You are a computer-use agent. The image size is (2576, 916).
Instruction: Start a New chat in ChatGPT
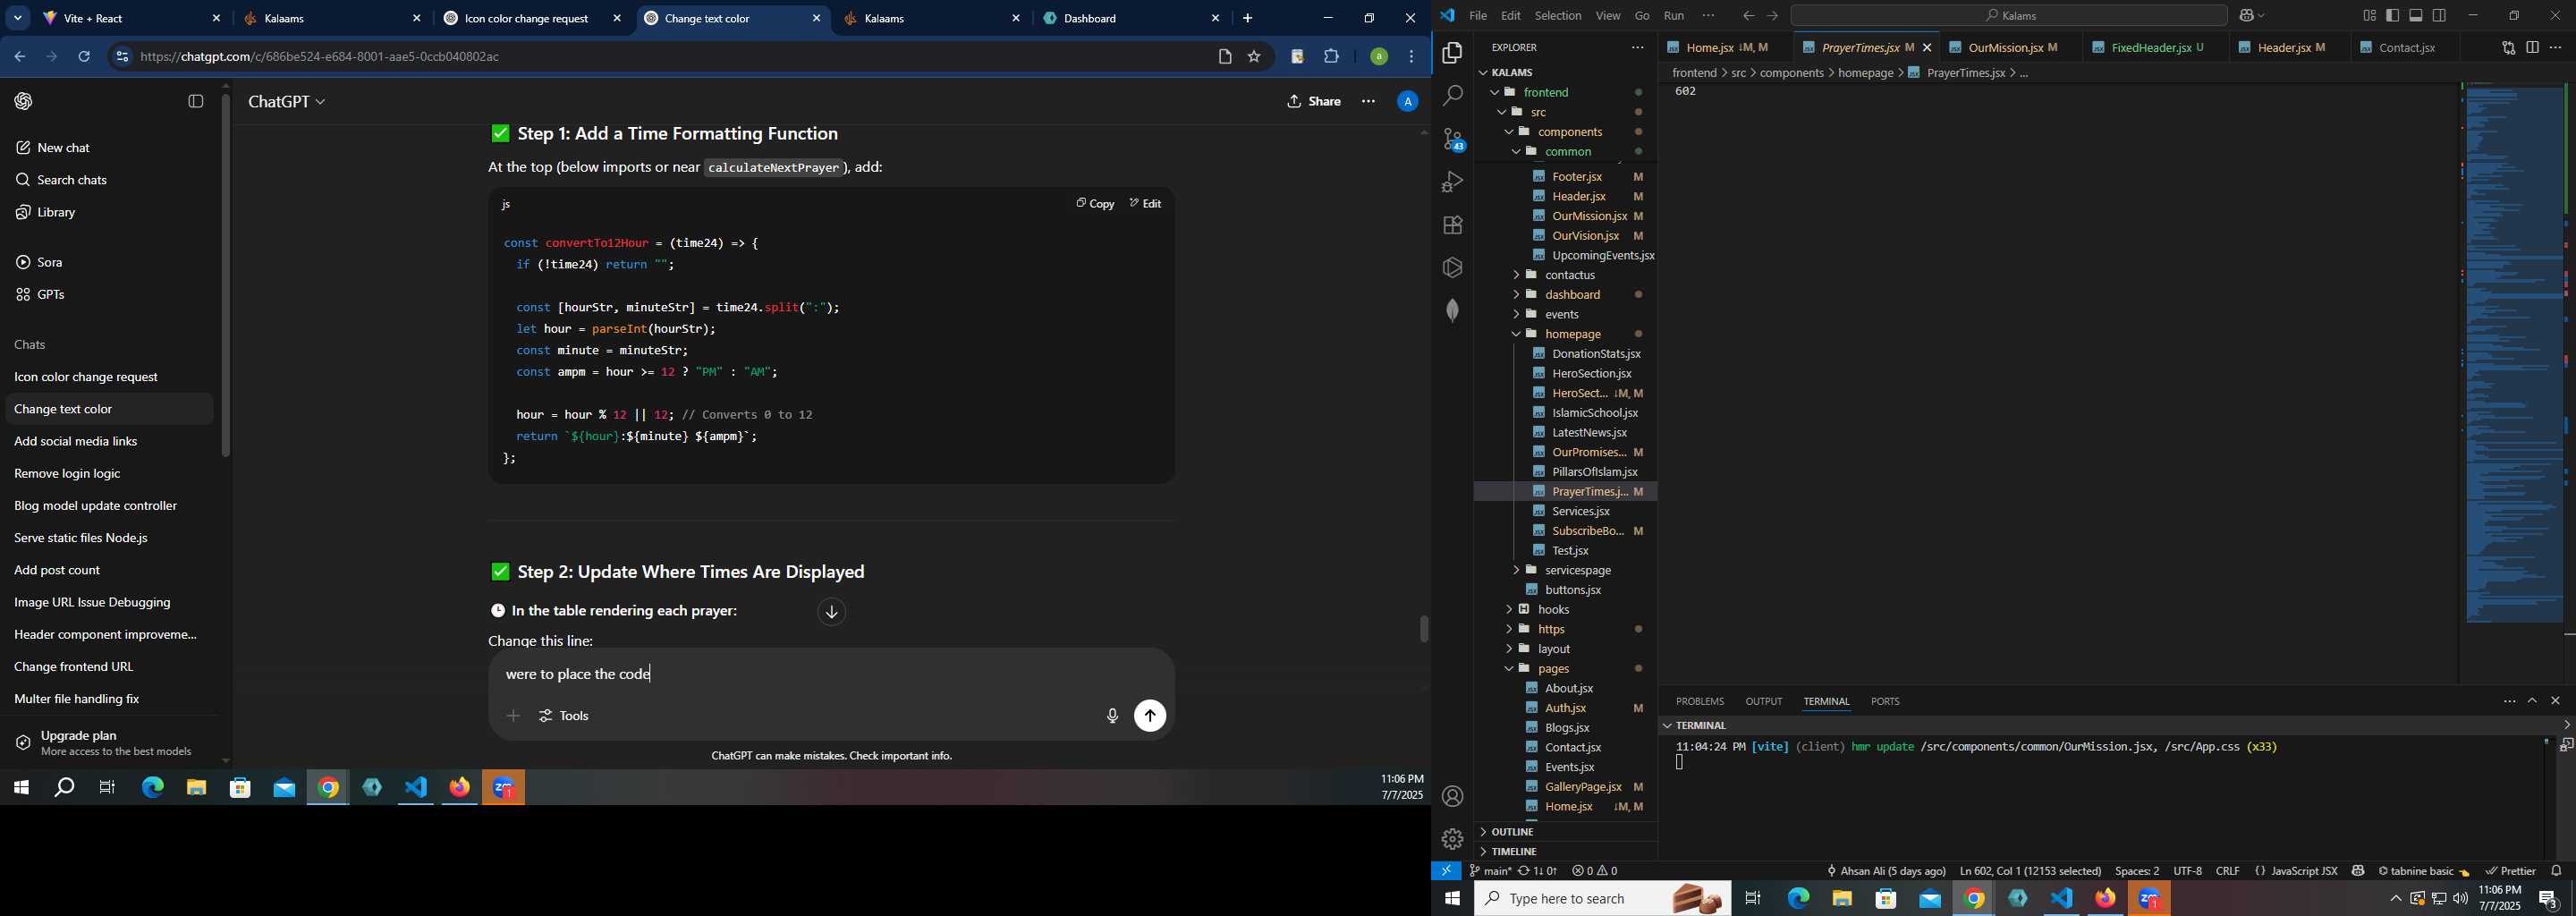click(63, 148)
